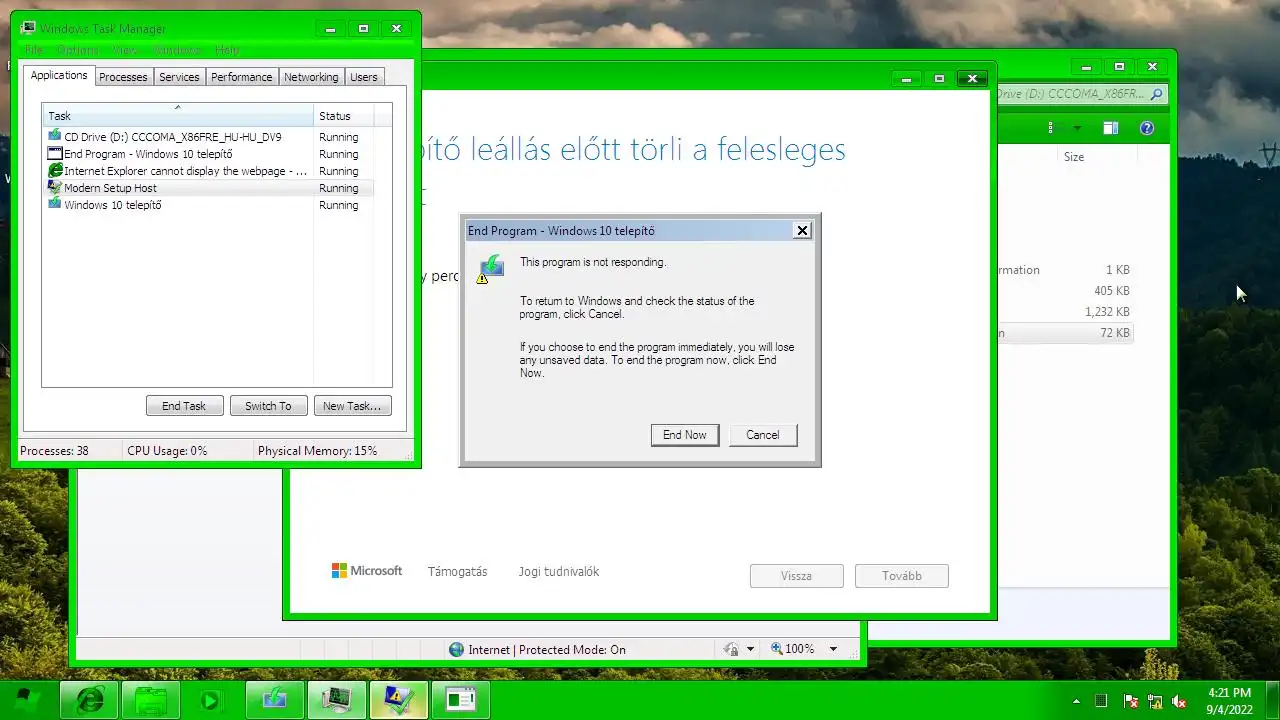Viewport: 1280px width, 720px height.
Task: Click Internet Explorer on the taskbar
Action: (x=89, y=700)
